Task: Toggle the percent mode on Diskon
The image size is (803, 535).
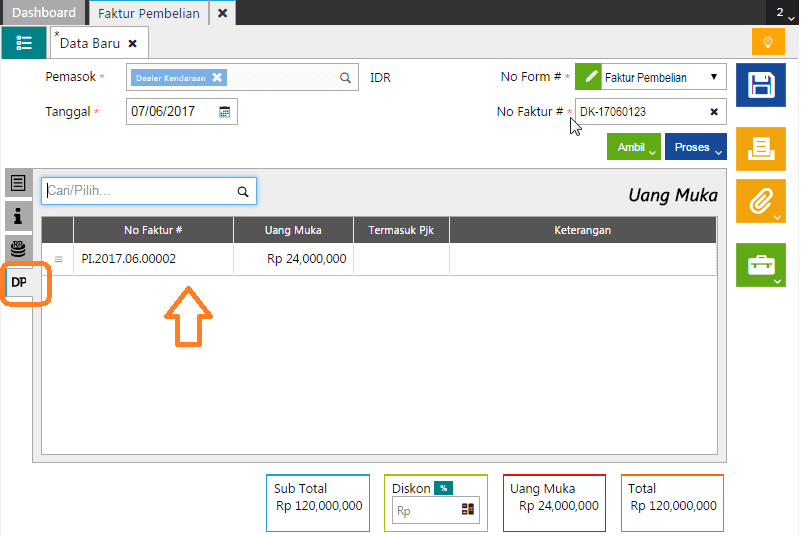Action: (443, 488)
